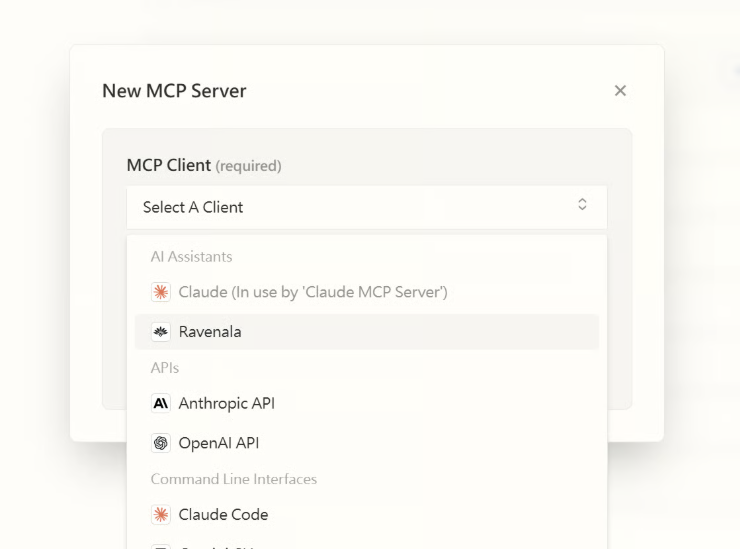Click the 'MCP Client' field label

click(168, 165)
